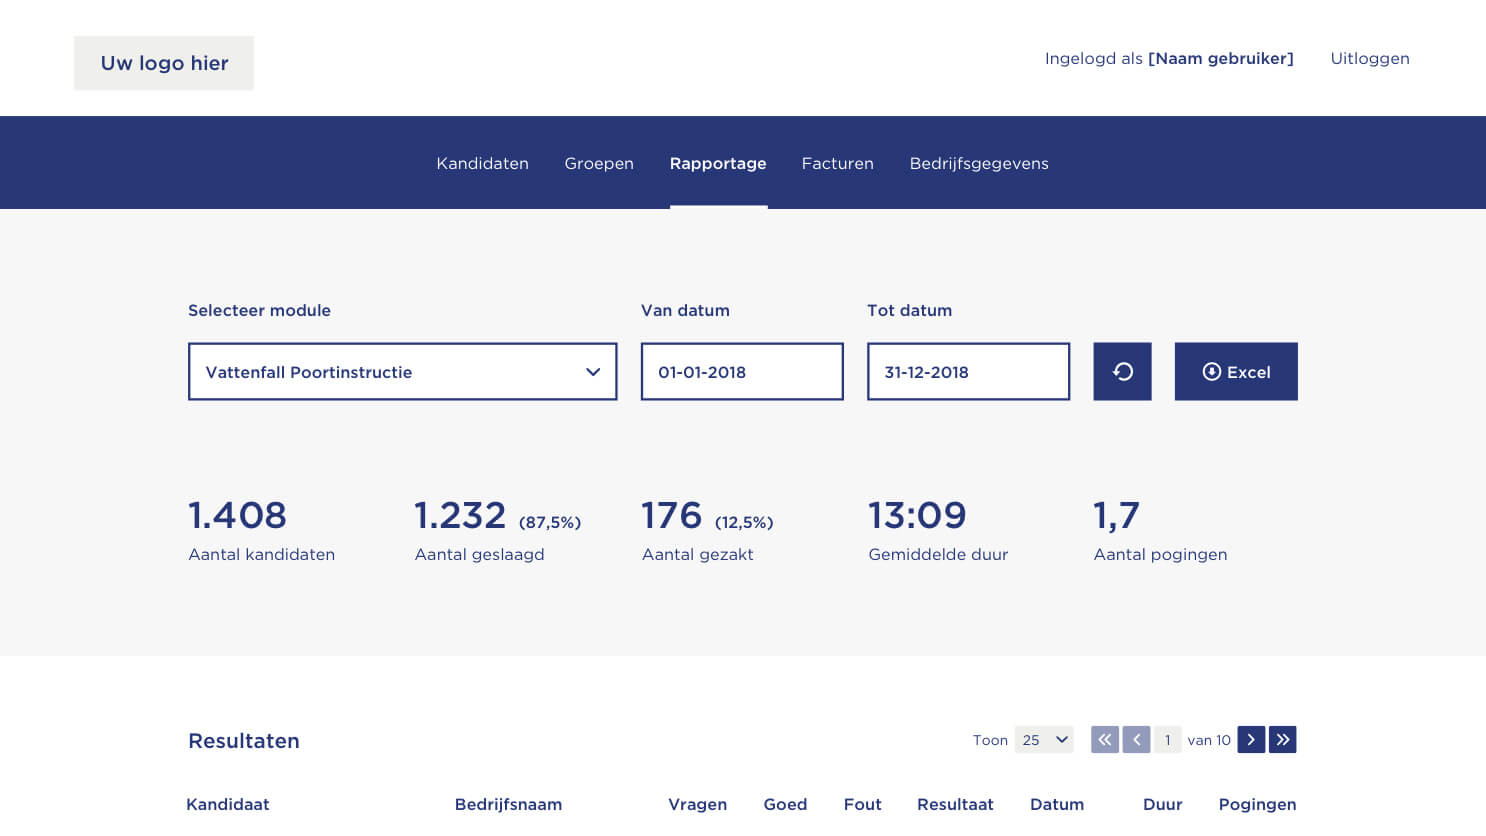Open the Vattenfall Poortinstructie module dropdown
1486x836 pixels.
click(402, 372)
